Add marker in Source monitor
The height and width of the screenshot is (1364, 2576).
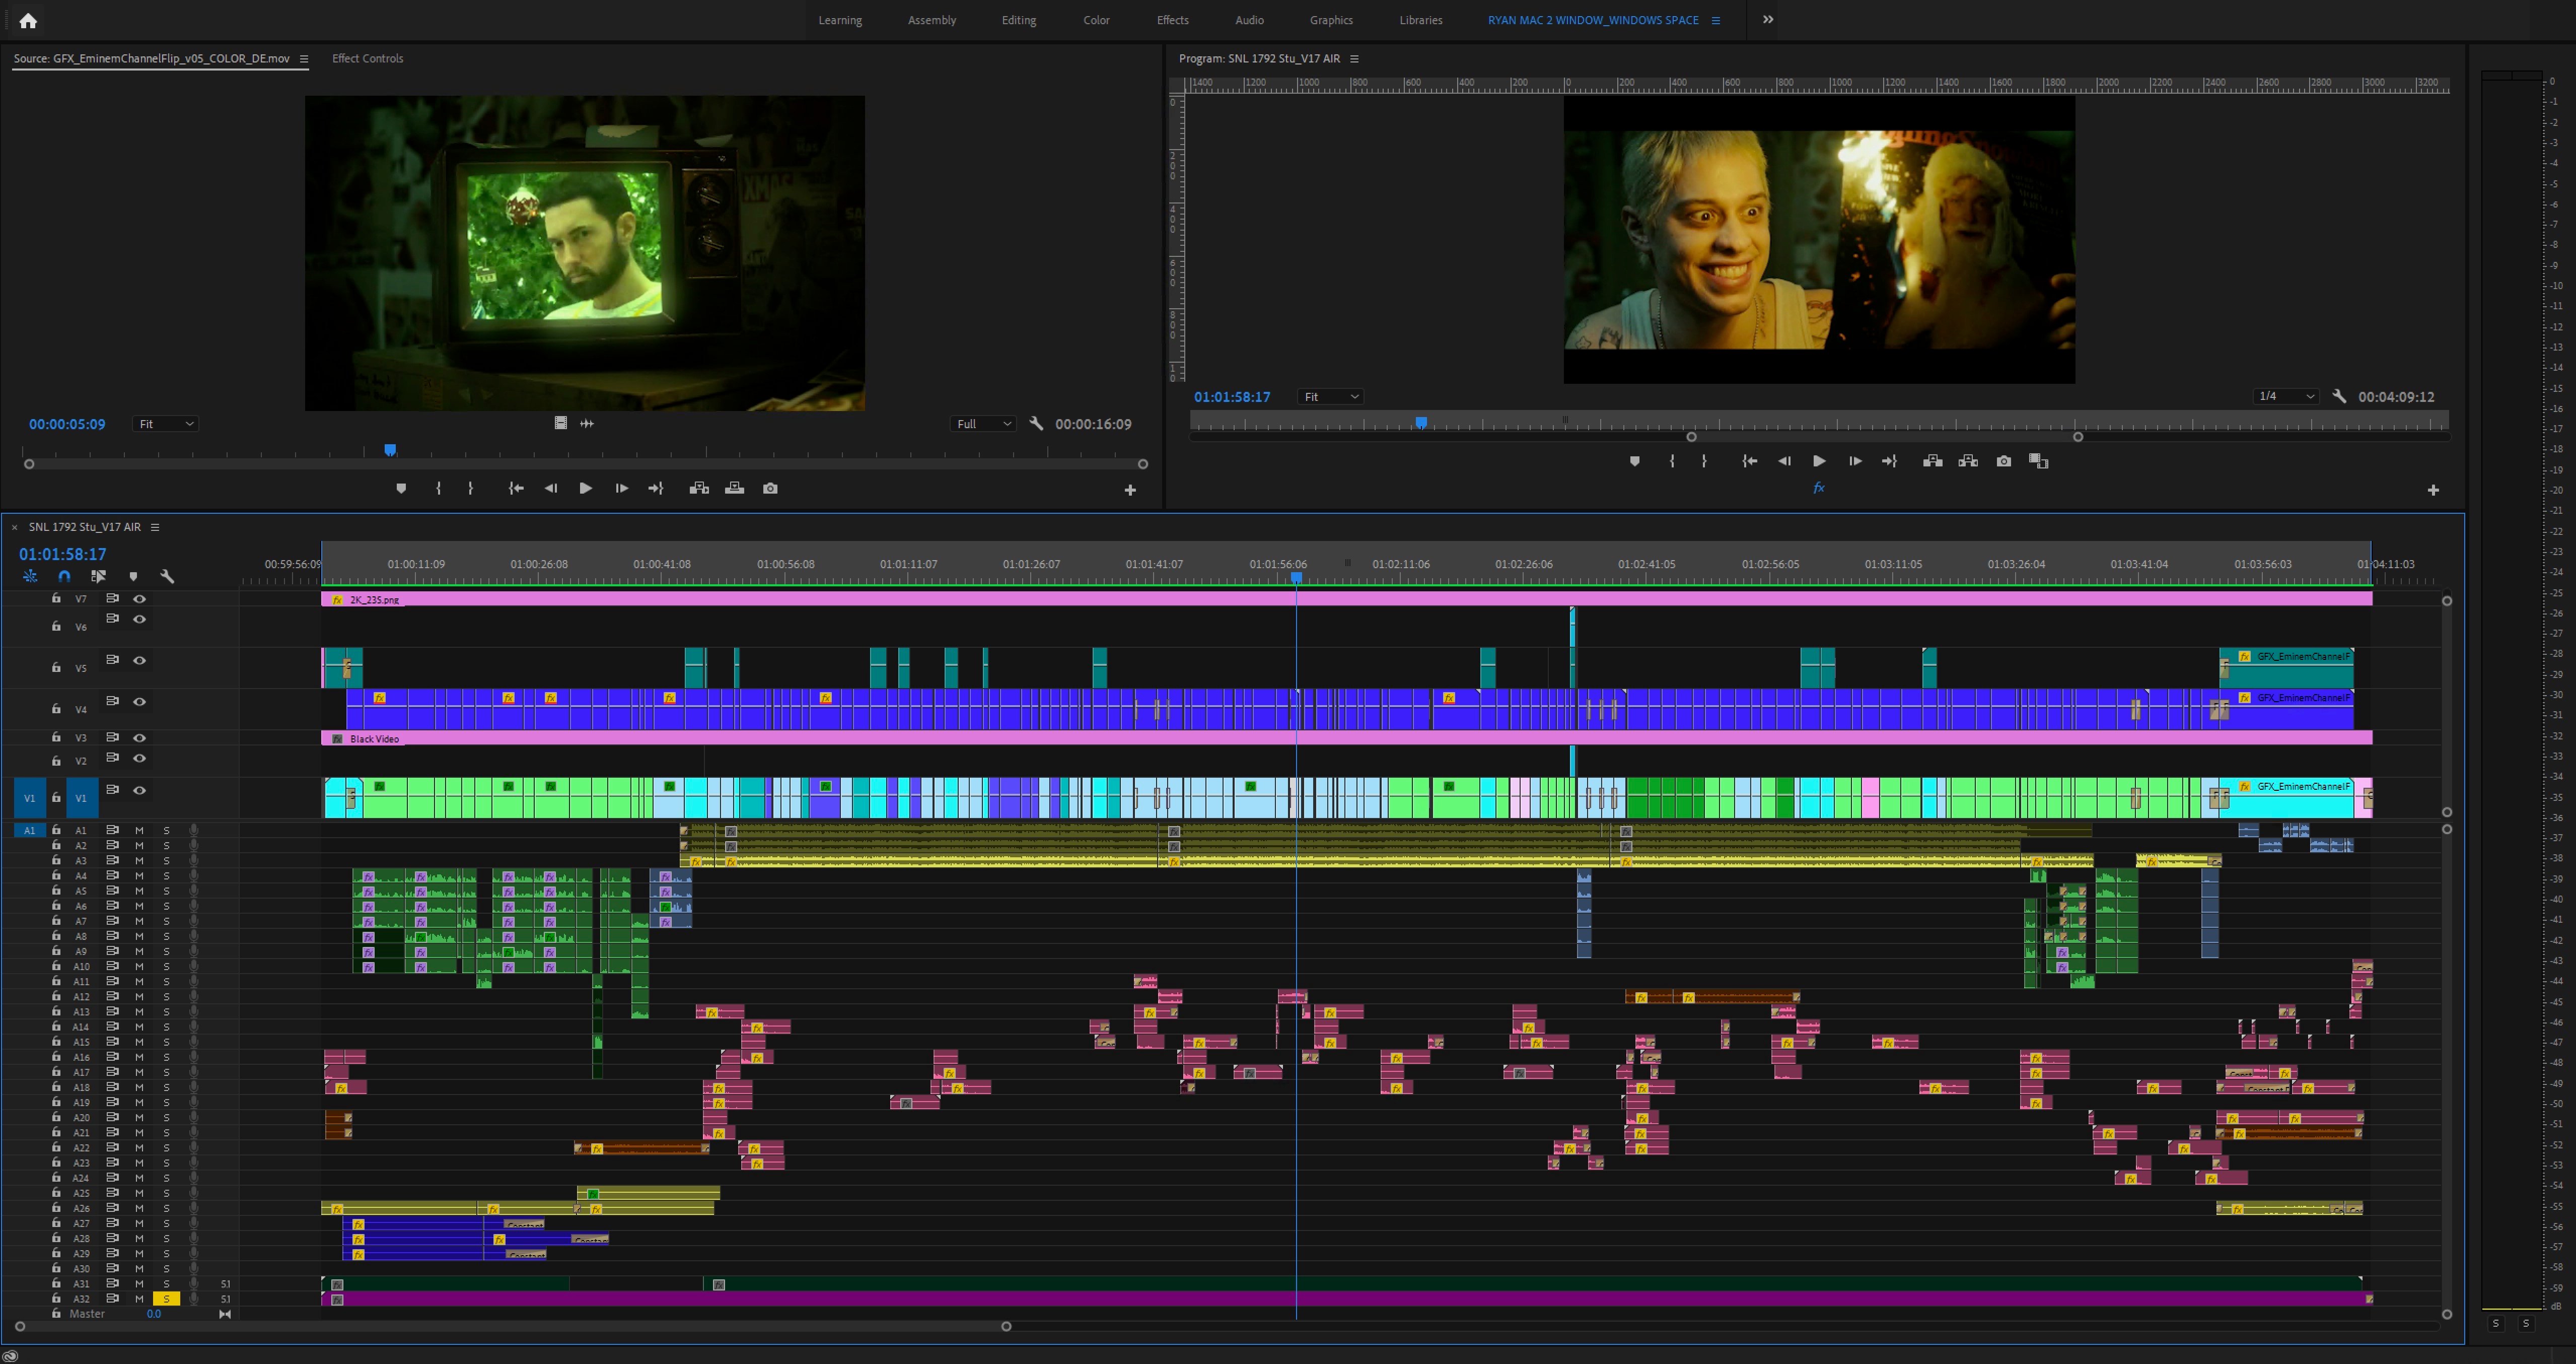[401, 488]
